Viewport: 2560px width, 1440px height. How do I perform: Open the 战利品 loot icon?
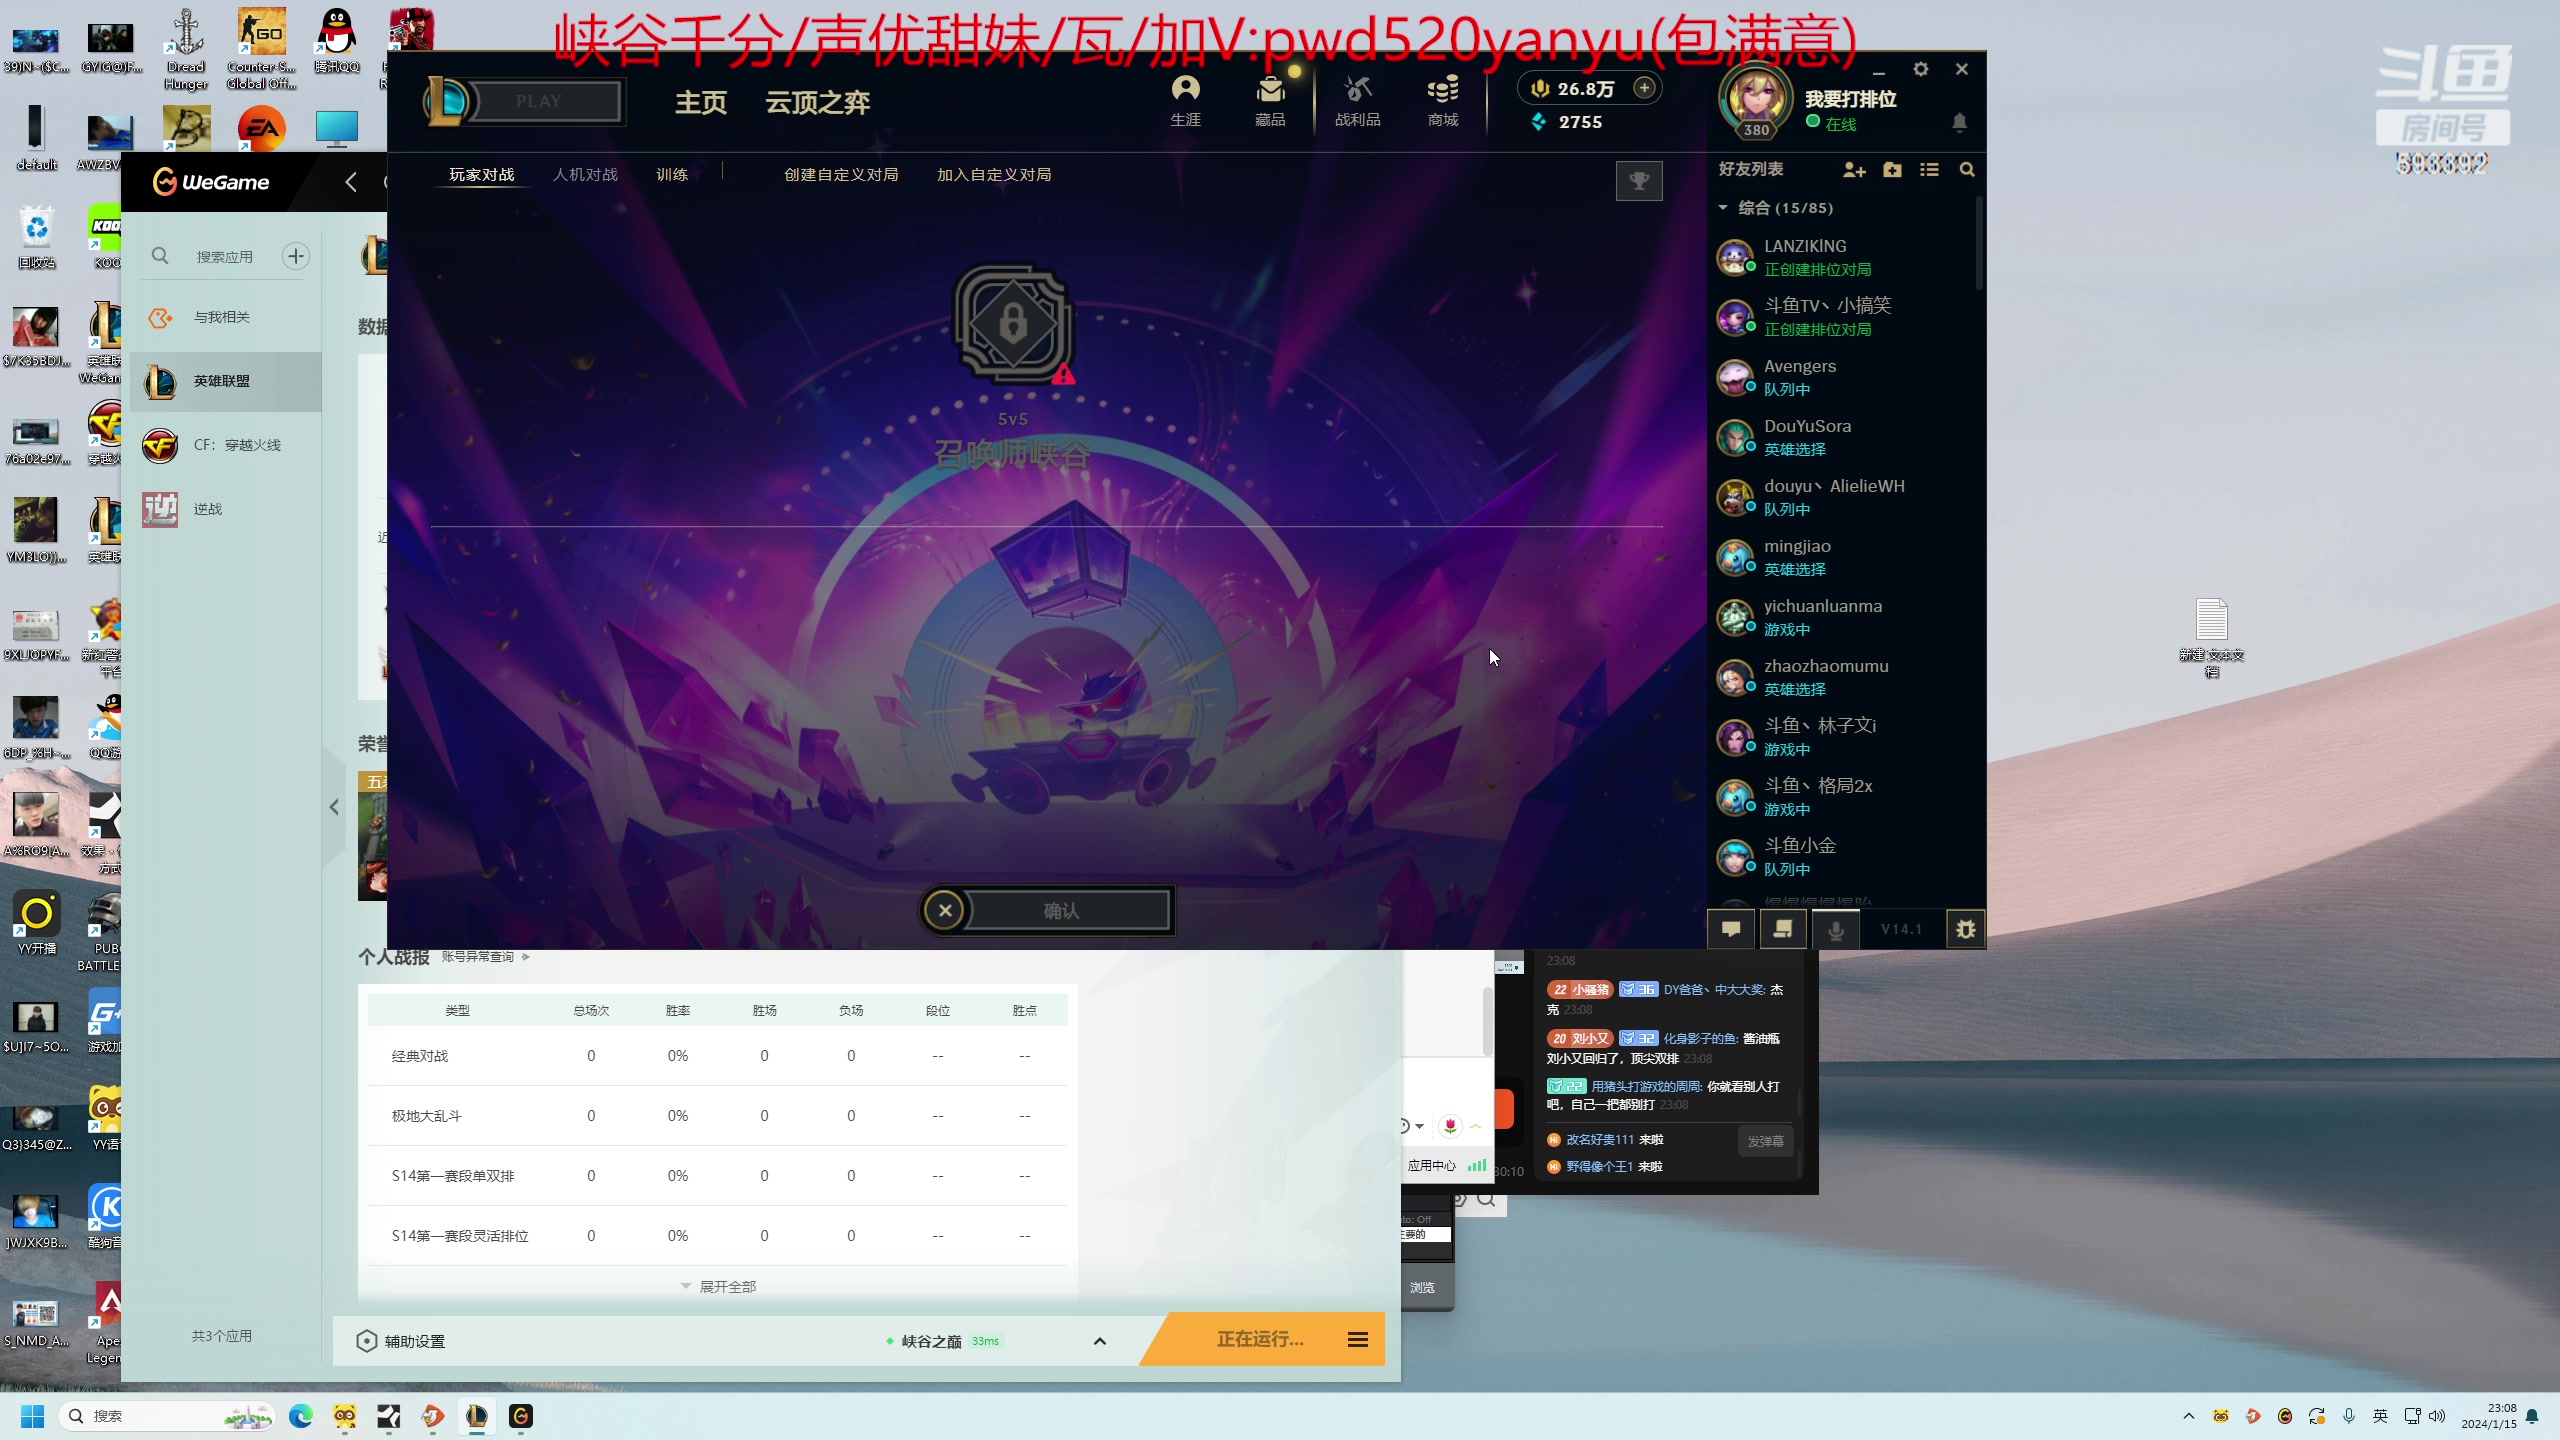pos(1357,100)
